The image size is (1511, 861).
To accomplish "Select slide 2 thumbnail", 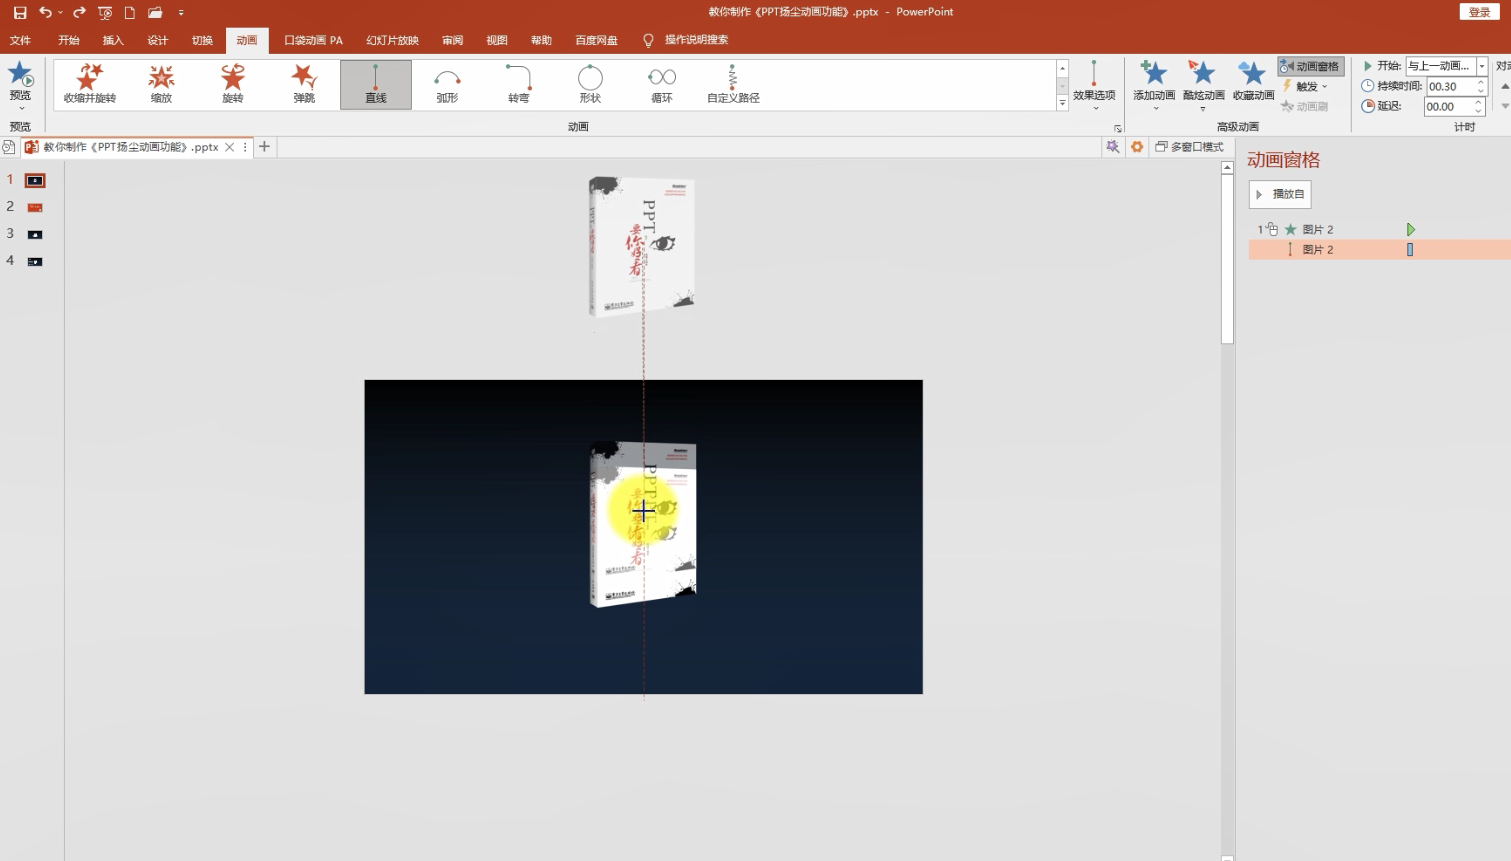I will pyautogui.click(x=35, y=207).
